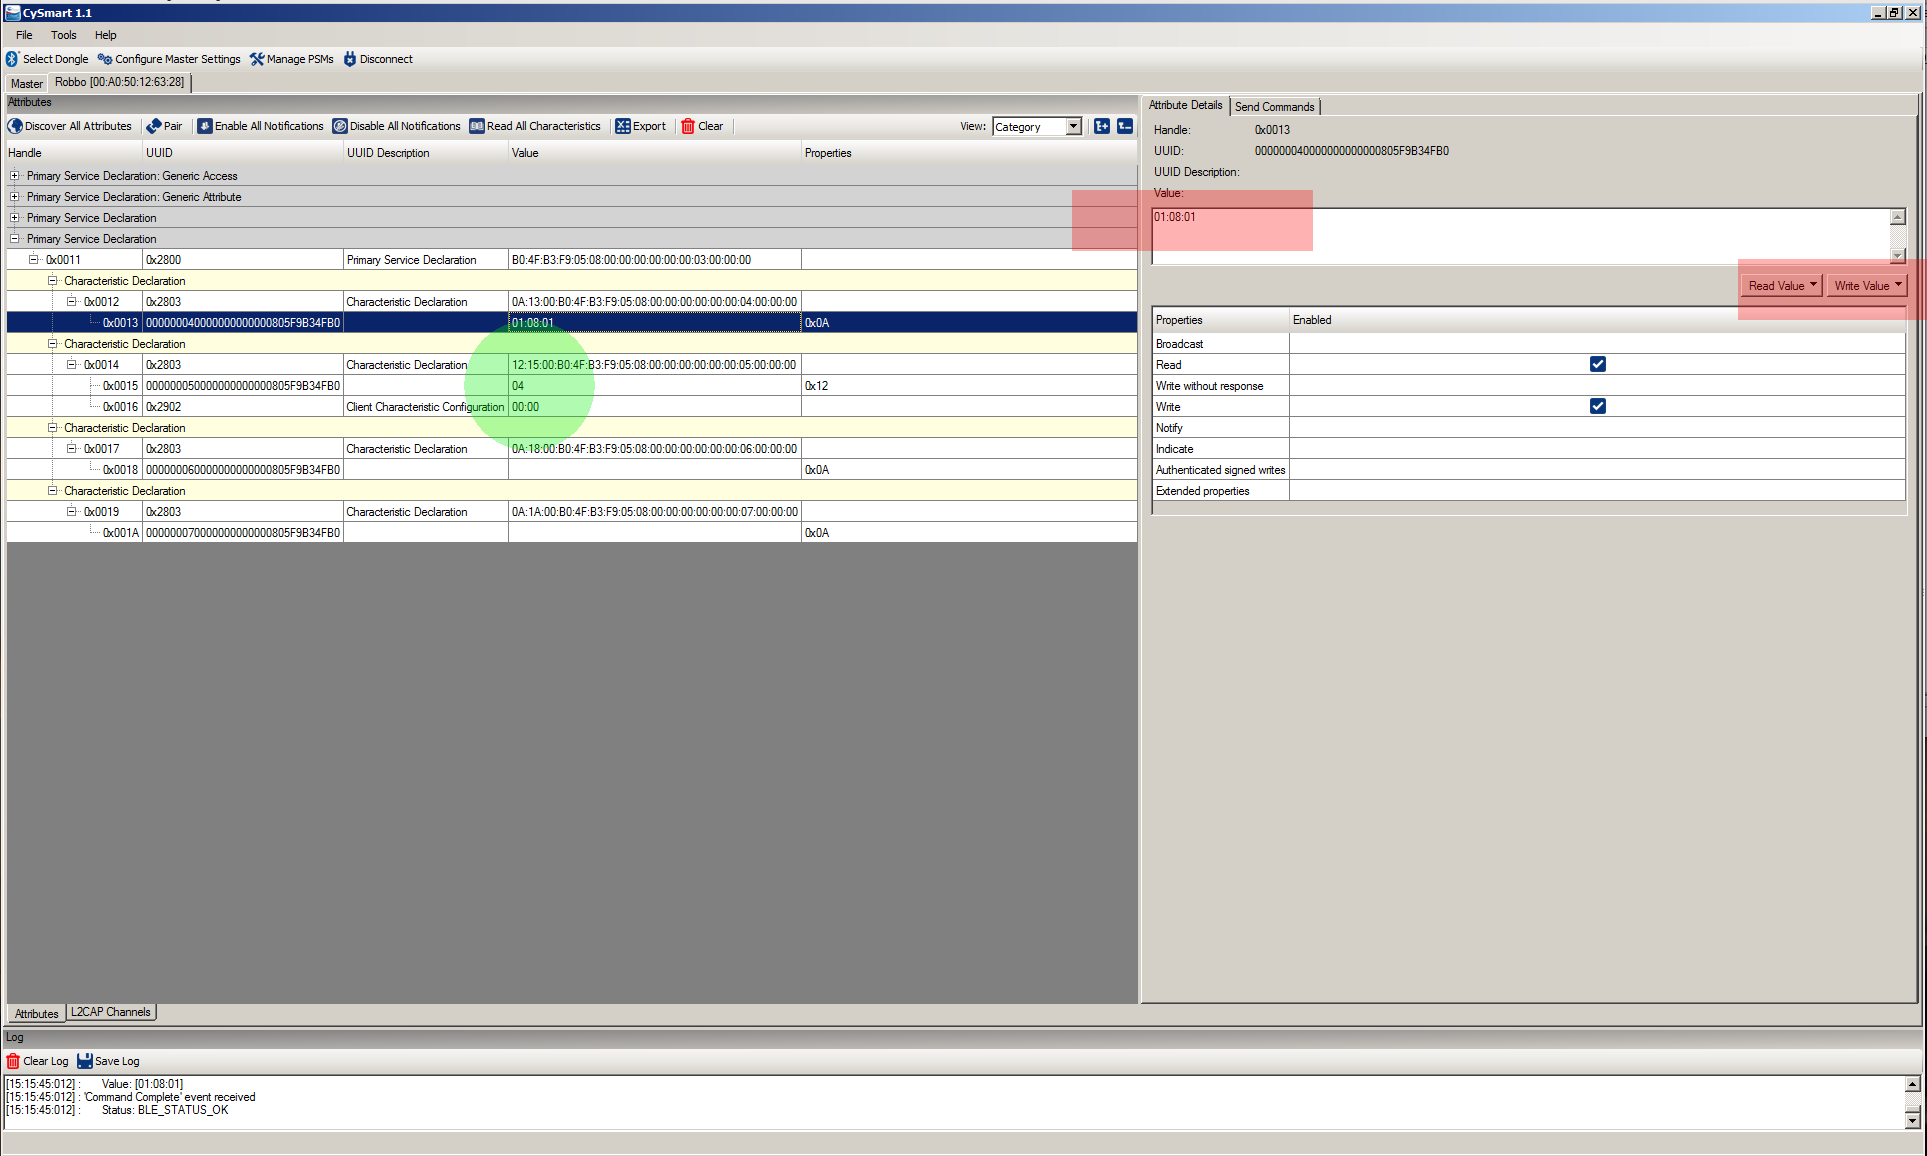Toggle the Write property checkbox
This screenshot has height=1156, width=1927.
point(1597,406)
